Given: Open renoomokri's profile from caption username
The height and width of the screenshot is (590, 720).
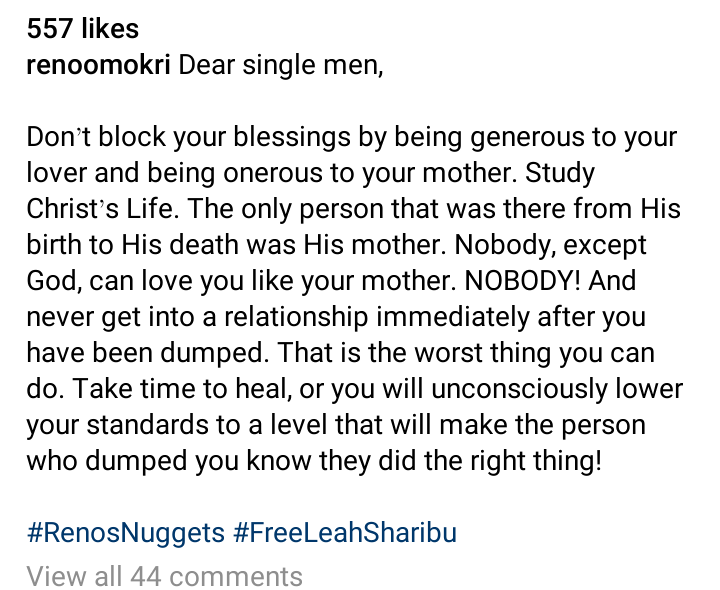Looking at the screenshot, I should [x=98, y=64].
